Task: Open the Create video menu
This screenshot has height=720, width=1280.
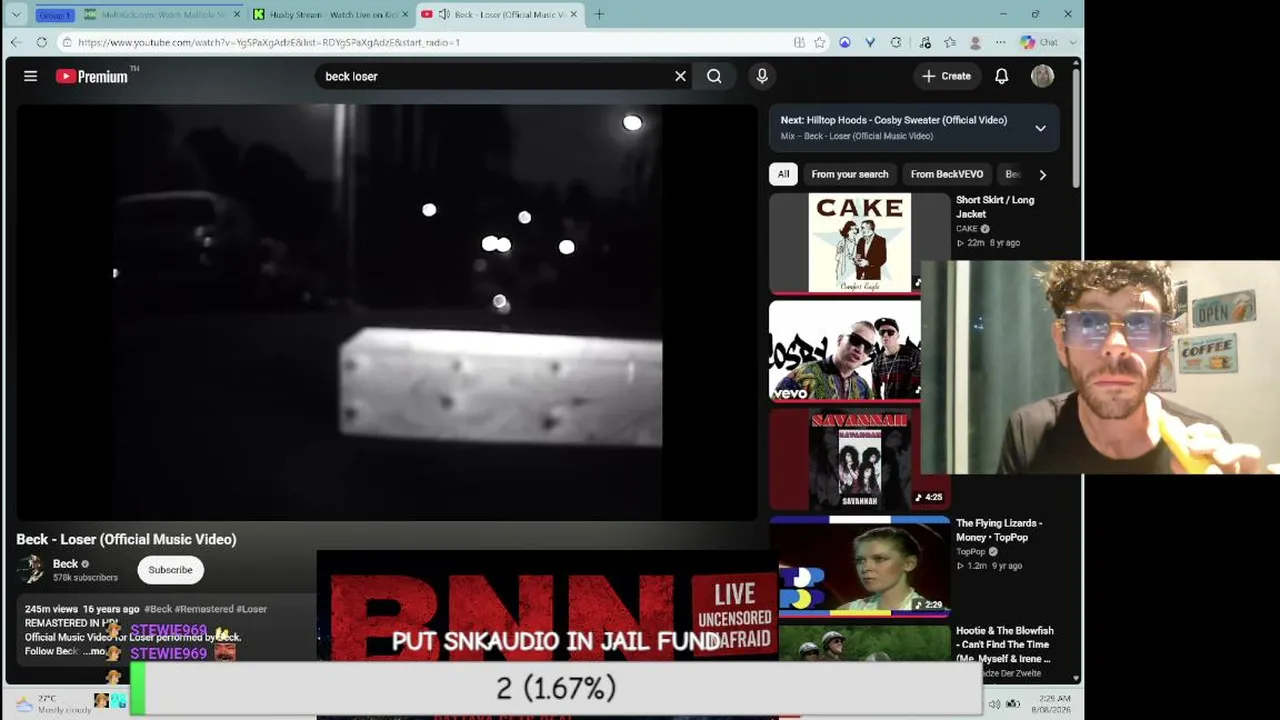Action: click(946, 76)
